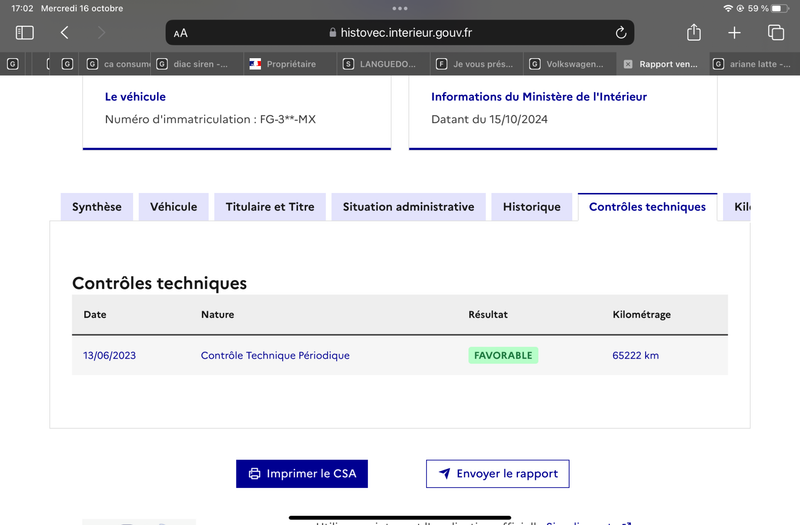The width and height of the screenshot is (800, 525).
Task: Tap the 17:02 clock in status bar
Action: coord(22,8)
